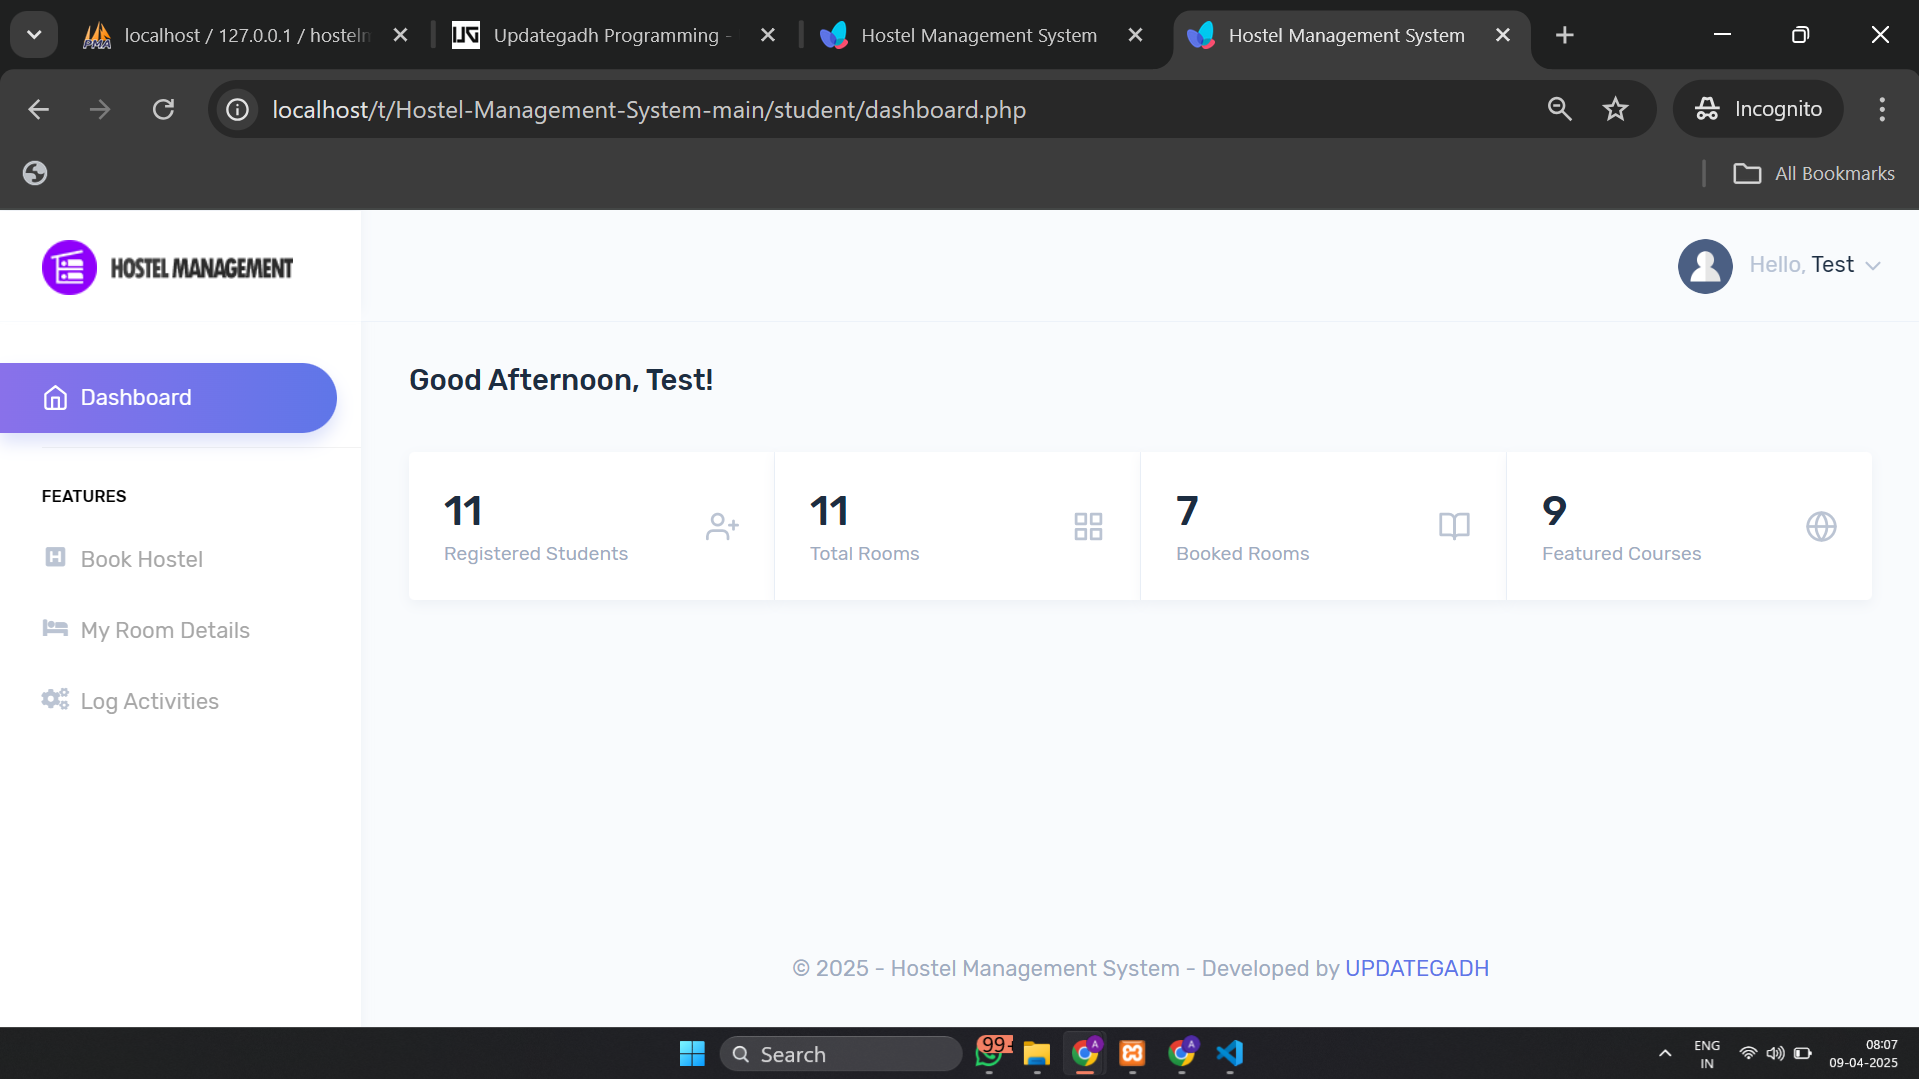This screenshot has height=1079, width=1919.
Task: Open the browser tab search chevron
Action: coord(34,34)
